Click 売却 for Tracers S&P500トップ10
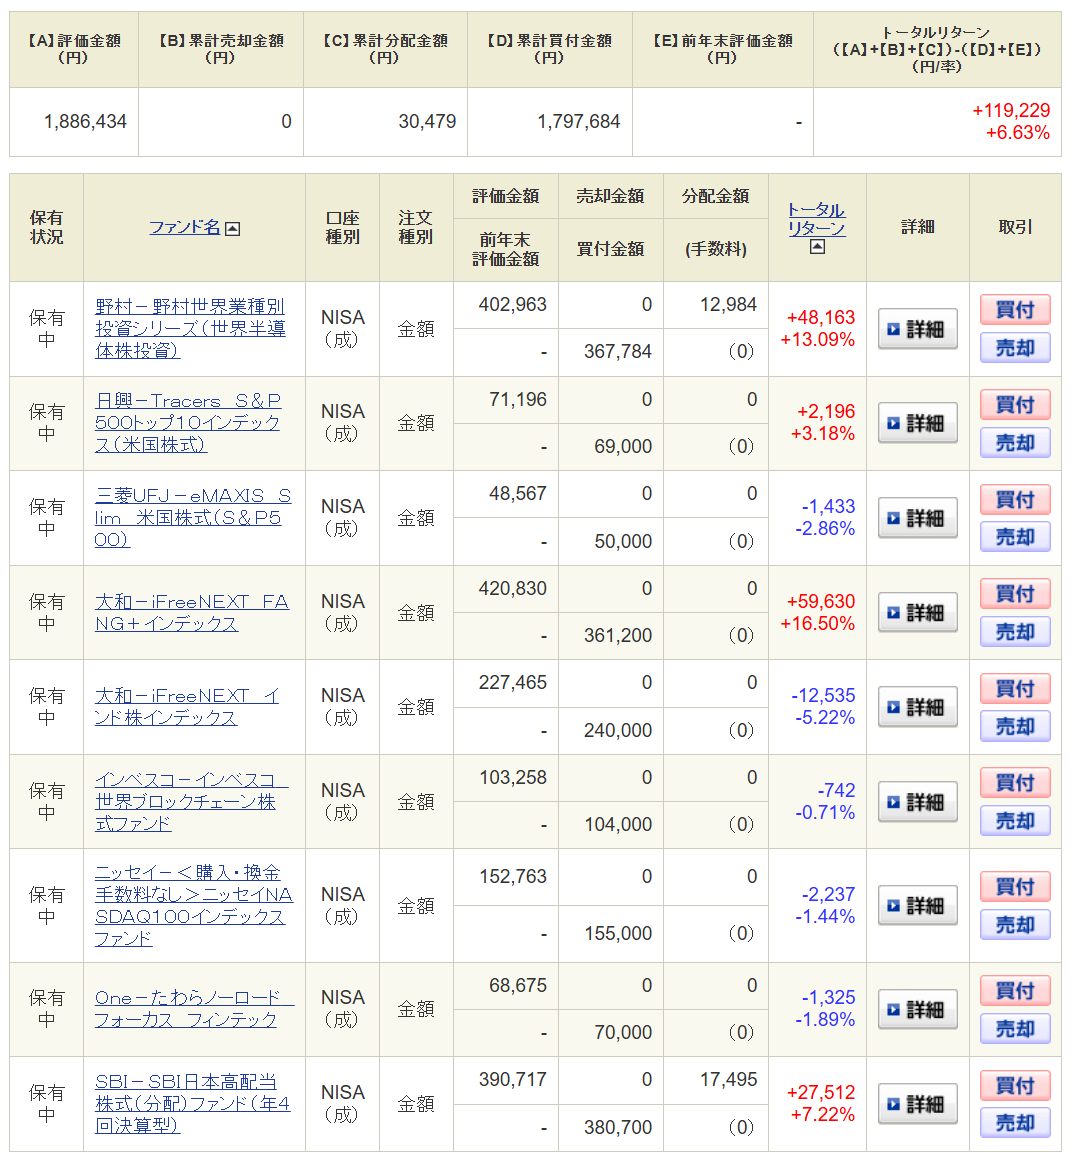 click(1015, 442)
